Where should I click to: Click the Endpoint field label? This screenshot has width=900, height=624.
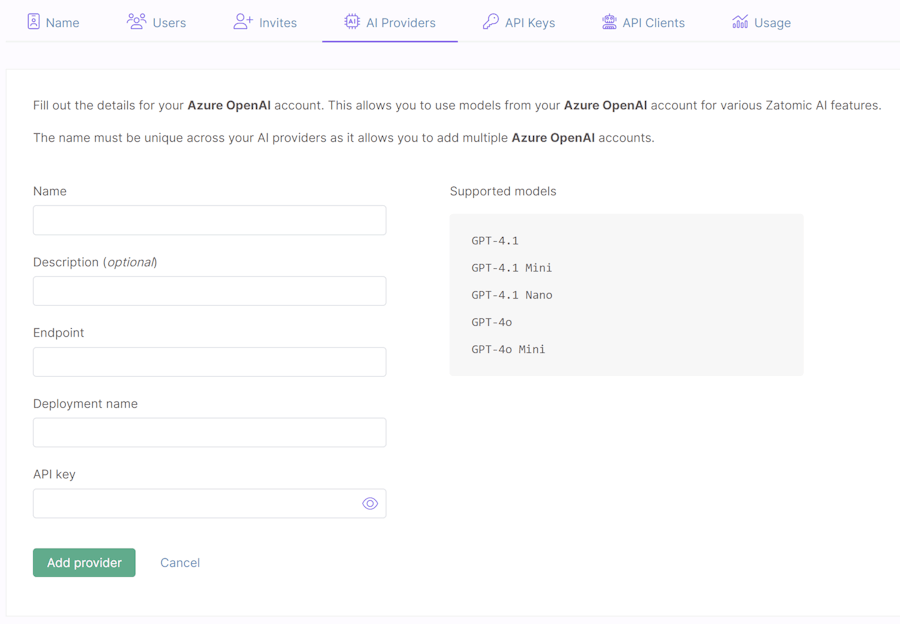pos(59,333)
